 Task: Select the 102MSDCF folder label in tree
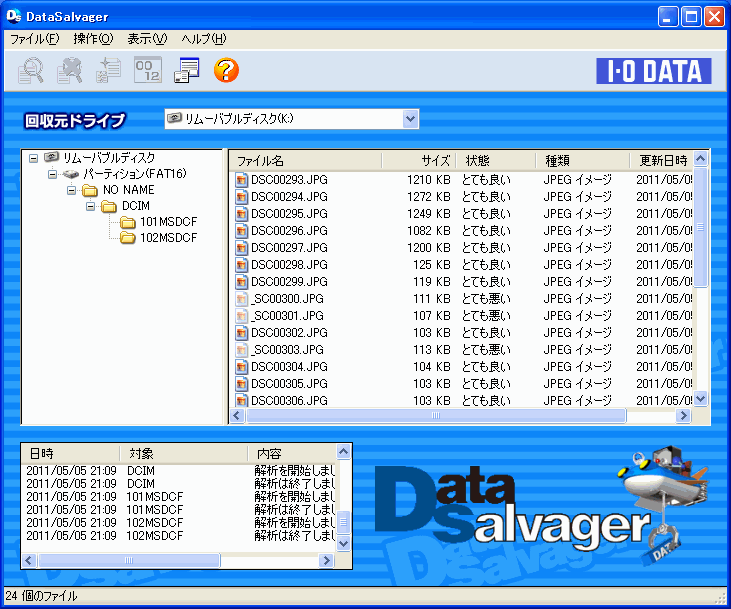[169, 238]
